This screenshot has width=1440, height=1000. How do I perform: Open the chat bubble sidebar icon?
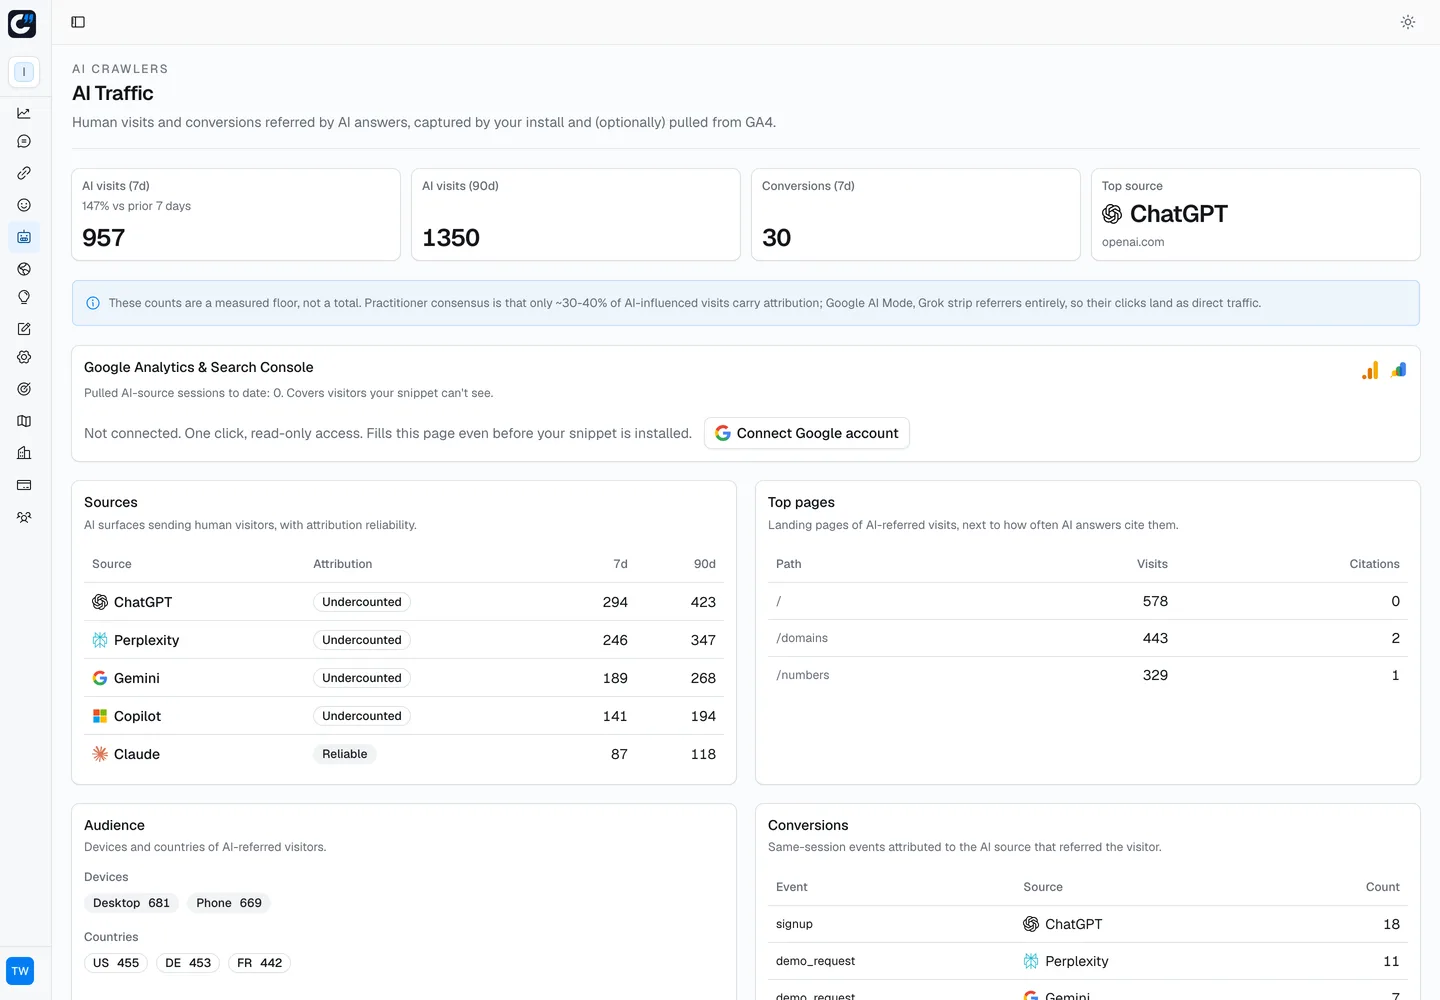pyautogui.click(x=24, y=142)
